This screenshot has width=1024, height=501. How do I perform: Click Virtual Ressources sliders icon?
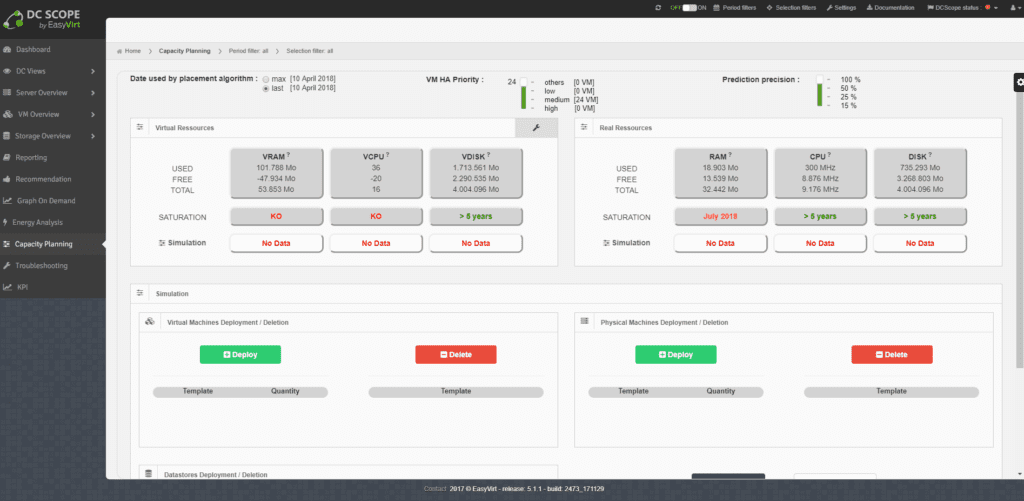[140, 127]
